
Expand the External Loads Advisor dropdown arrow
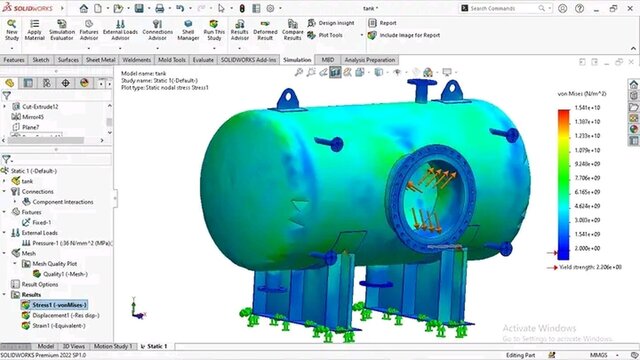[x=120, y=48]
